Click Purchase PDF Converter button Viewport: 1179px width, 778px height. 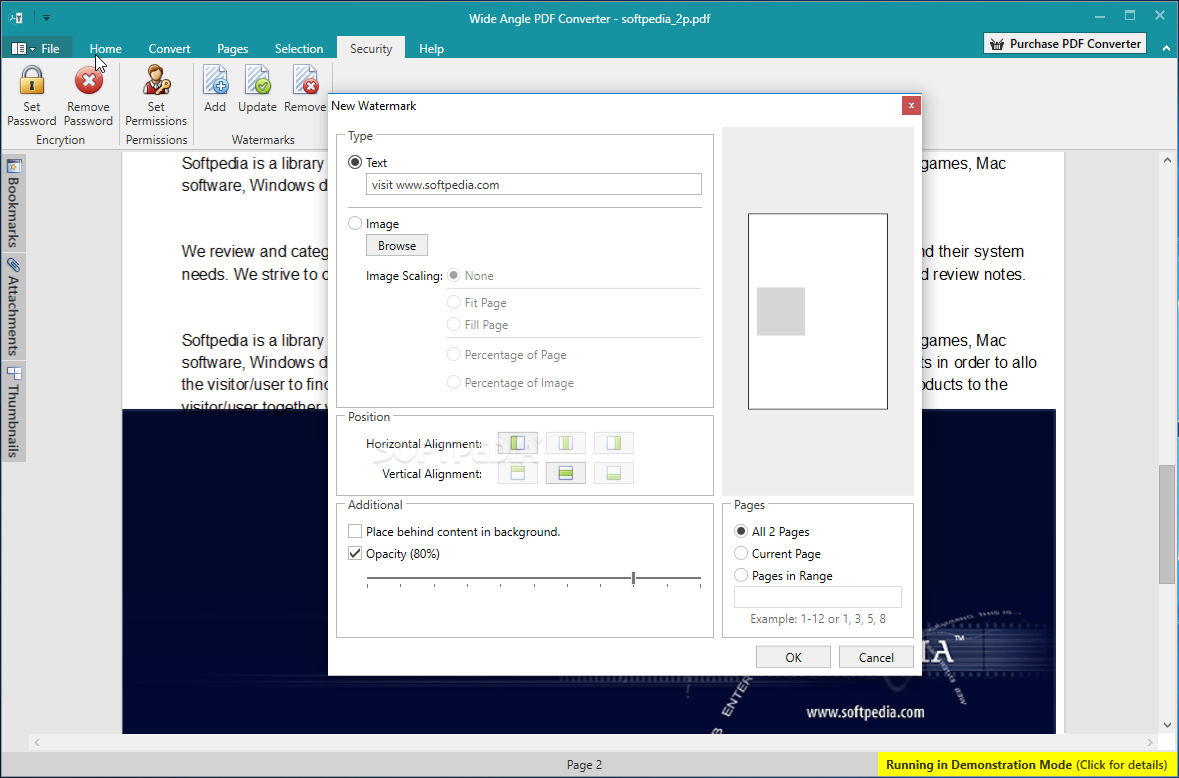point(1065,44)
